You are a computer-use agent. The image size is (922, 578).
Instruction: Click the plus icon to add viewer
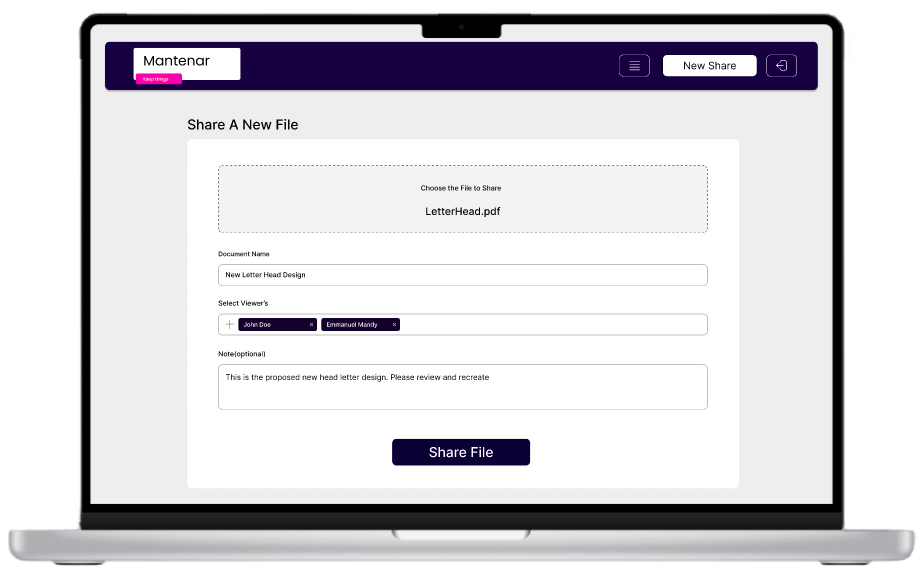tap(229, 325)
